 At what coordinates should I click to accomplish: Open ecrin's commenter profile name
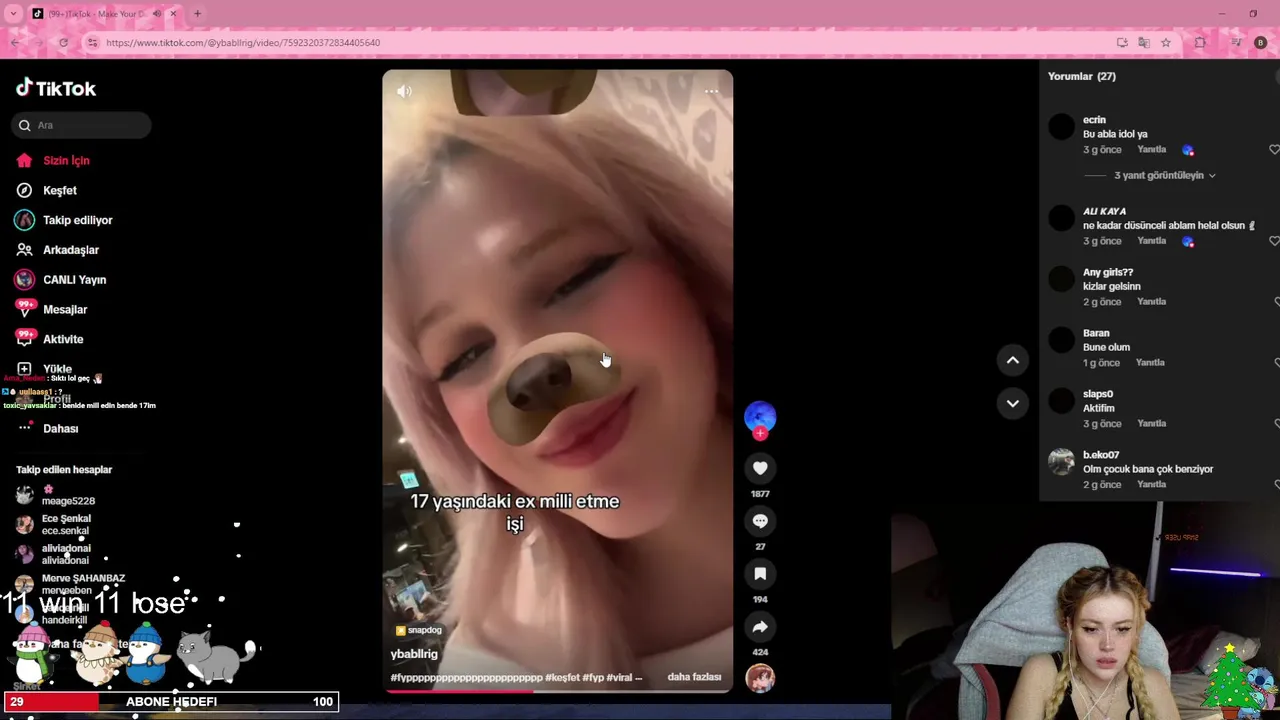click(x=1094, y=120)
